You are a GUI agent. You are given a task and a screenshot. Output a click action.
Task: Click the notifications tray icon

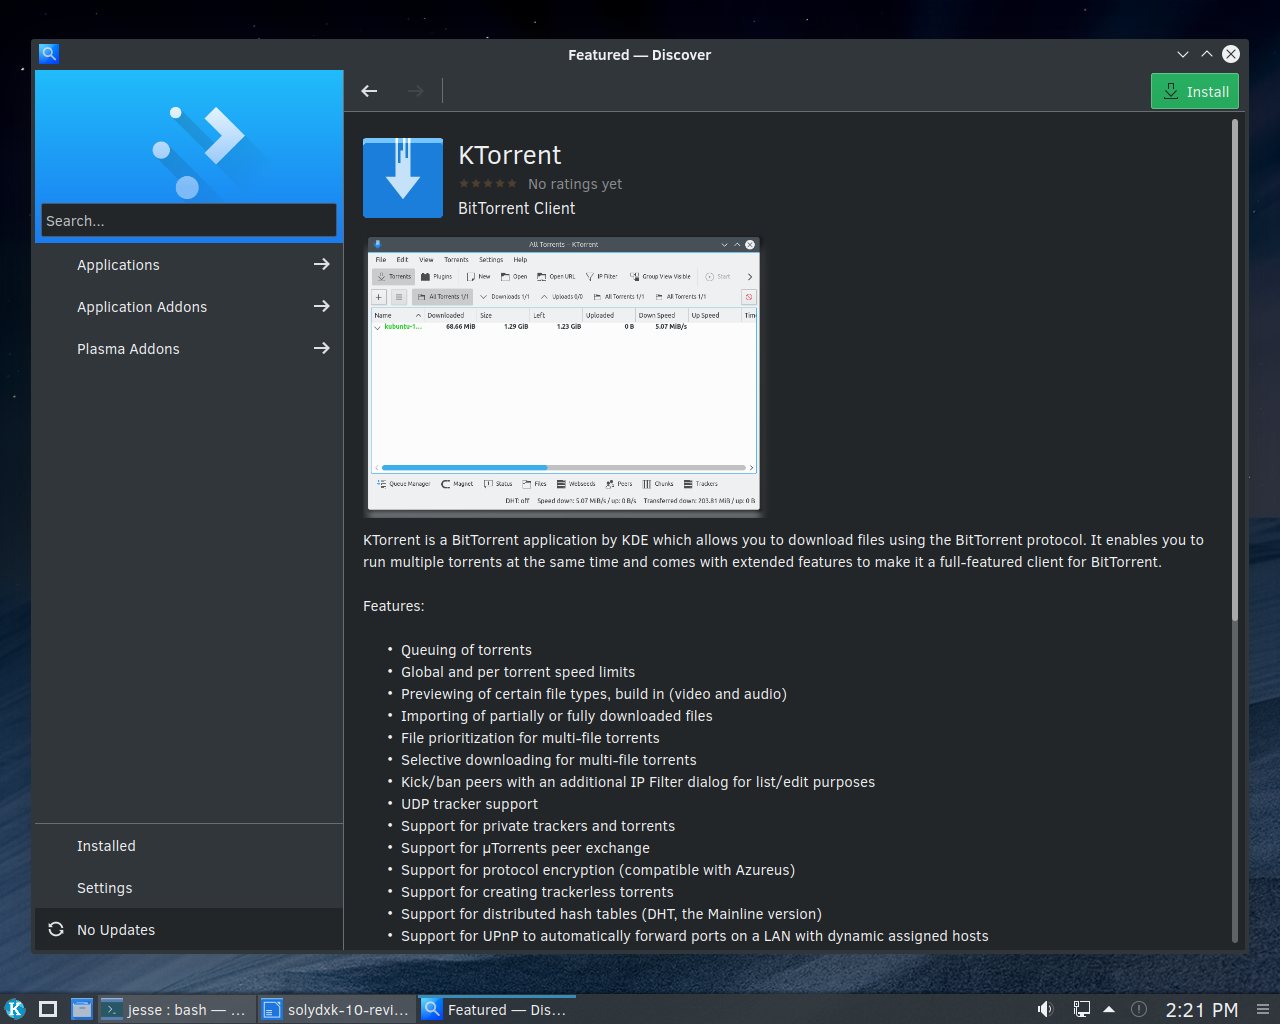tap(1138, 1009)
